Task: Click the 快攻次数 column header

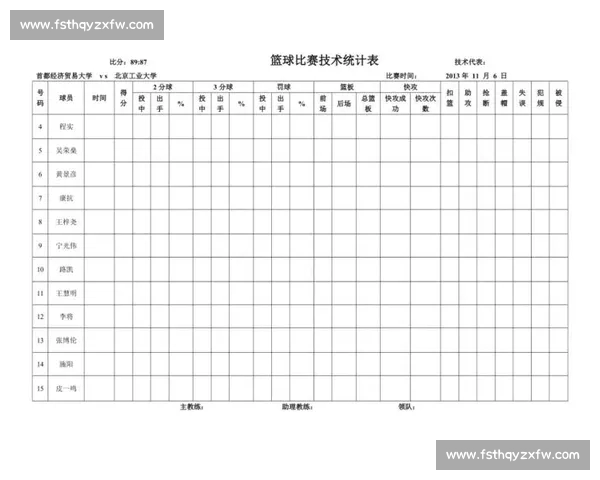Action: [x=426, y=104]
